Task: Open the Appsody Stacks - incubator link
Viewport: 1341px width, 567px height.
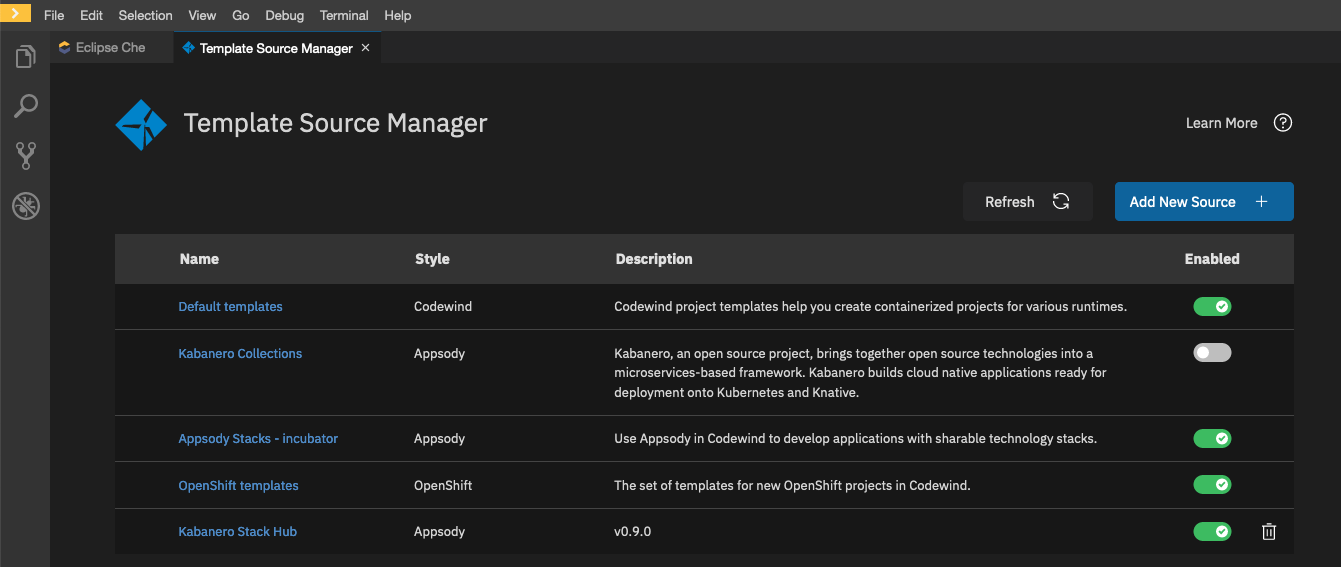Action: [x=258, y=438]
